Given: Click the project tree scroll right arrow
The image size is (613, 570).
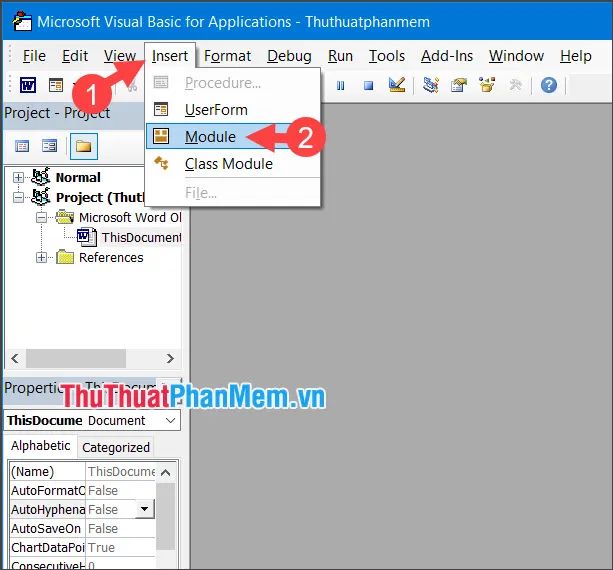Looking at the screenshot, I should [x=170, y=358].
